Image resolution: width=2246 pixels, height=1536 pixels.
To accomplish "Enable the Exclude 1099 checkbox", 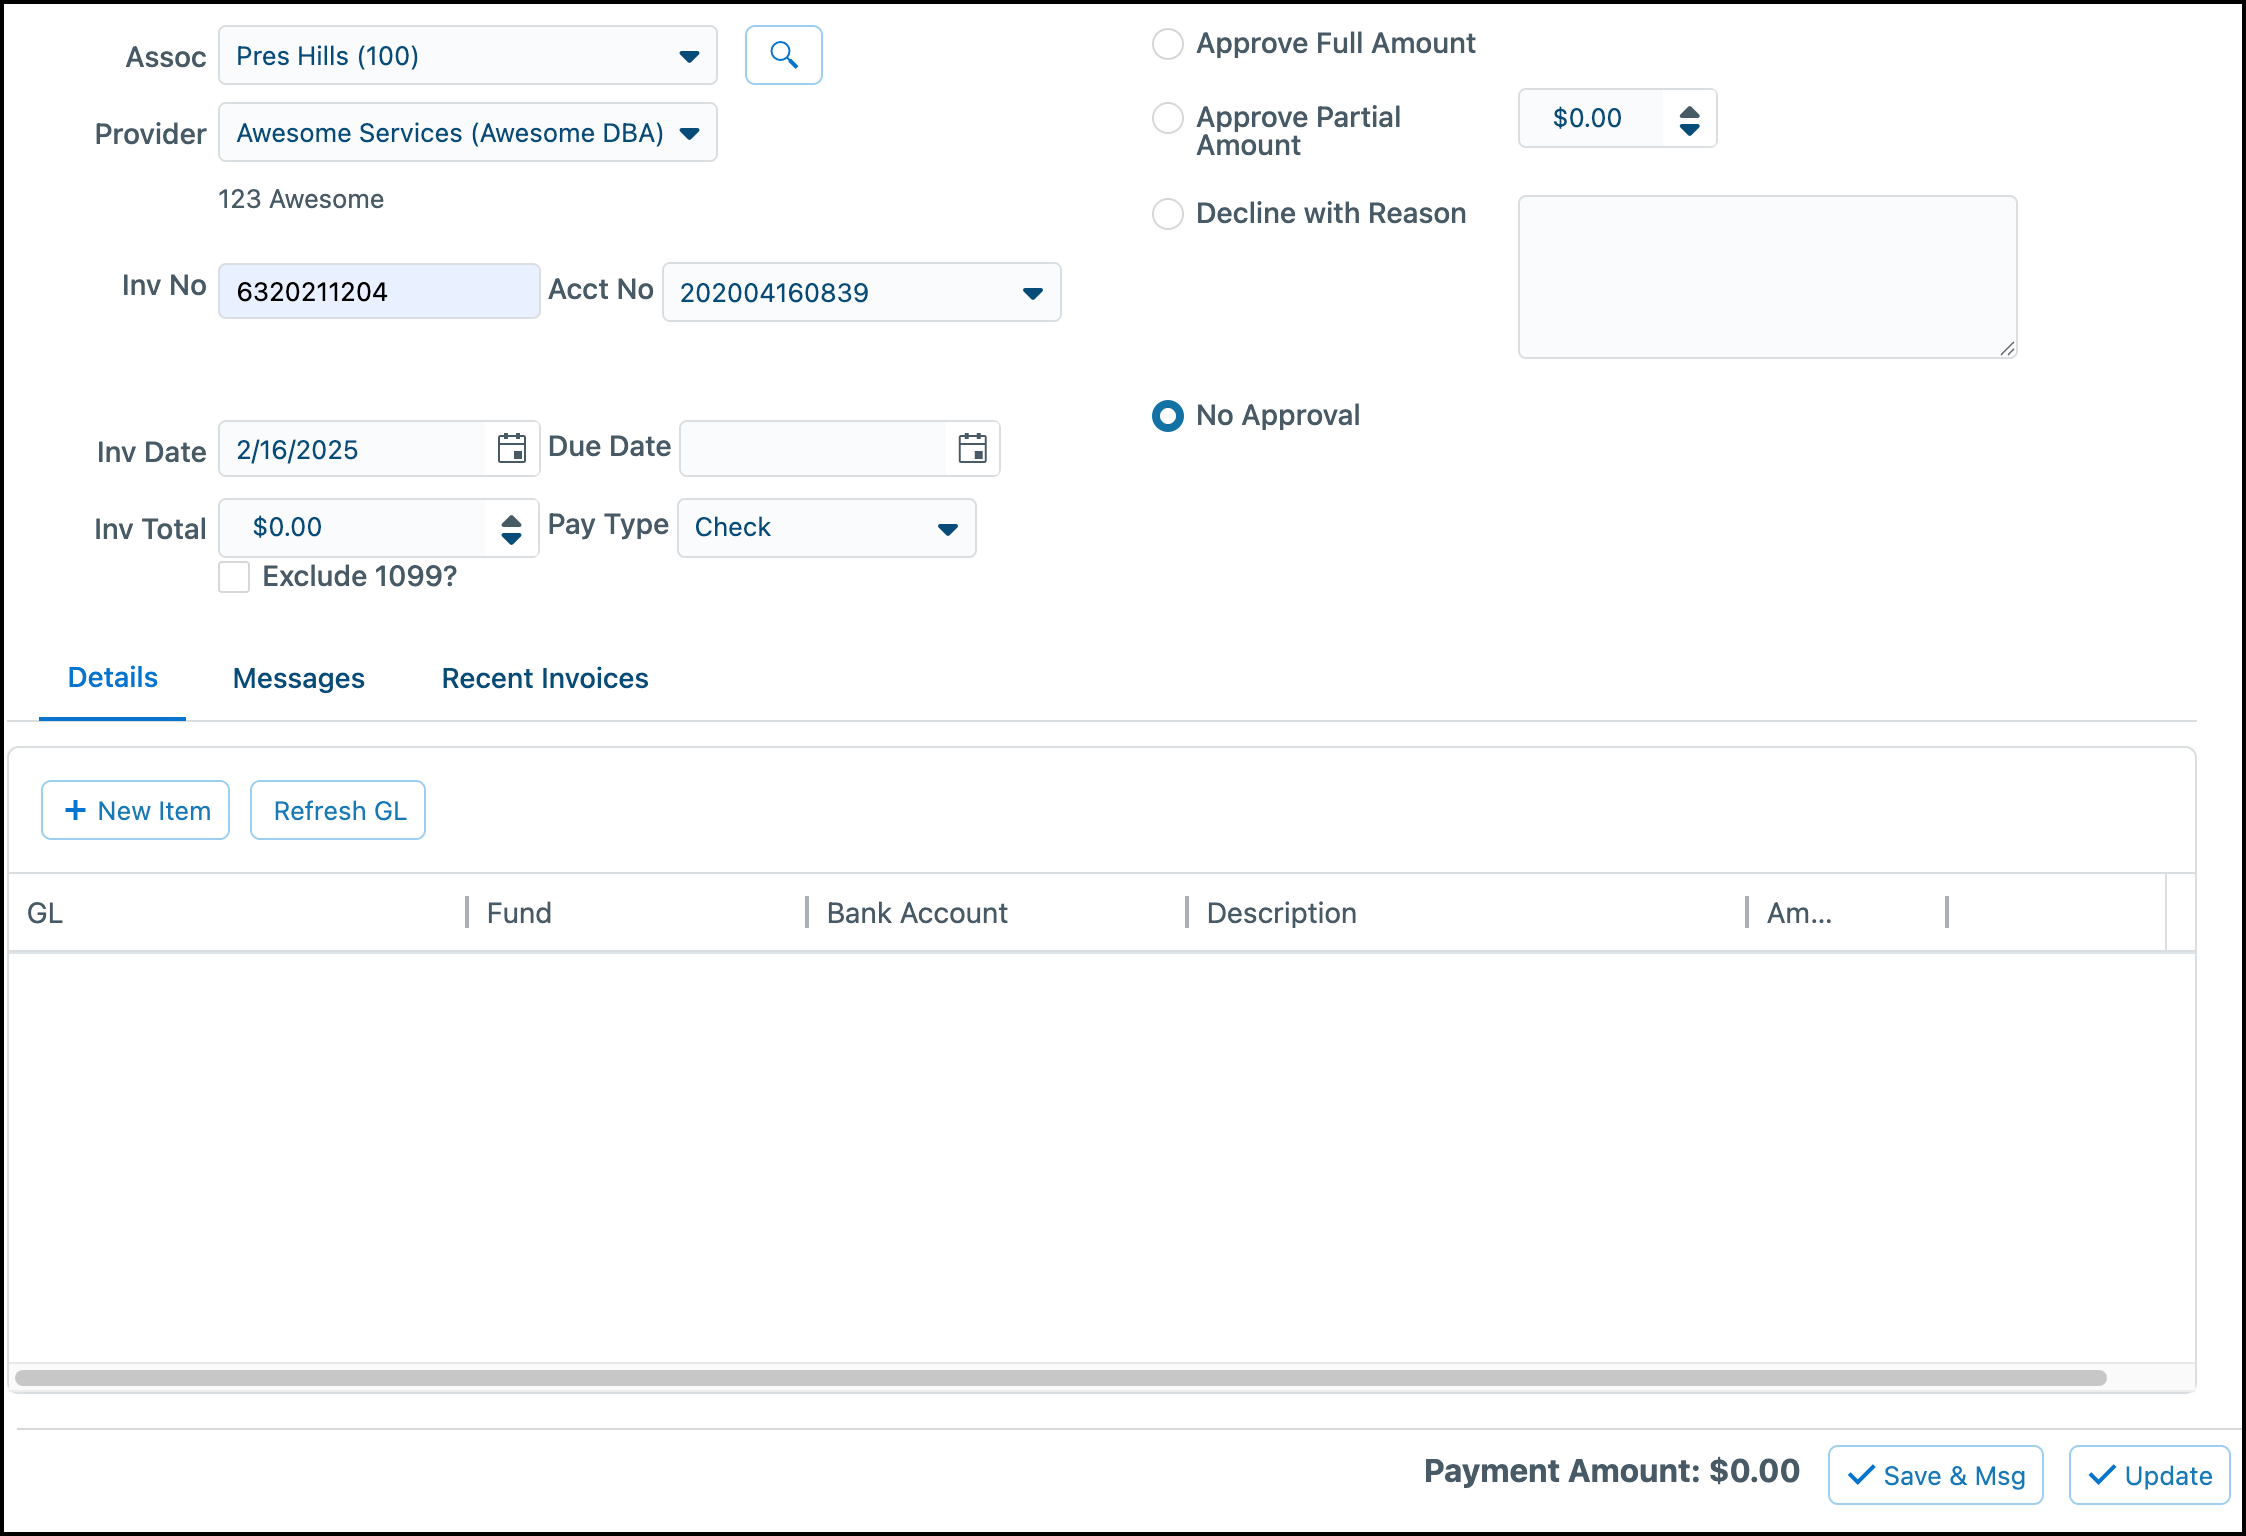I will point(234,577).
